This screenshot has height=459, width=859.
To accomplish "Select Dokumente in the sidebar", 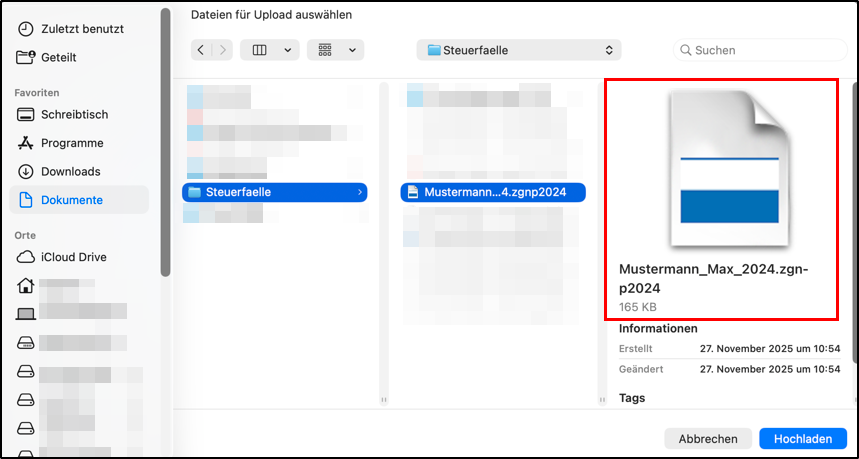I will 79,200.
